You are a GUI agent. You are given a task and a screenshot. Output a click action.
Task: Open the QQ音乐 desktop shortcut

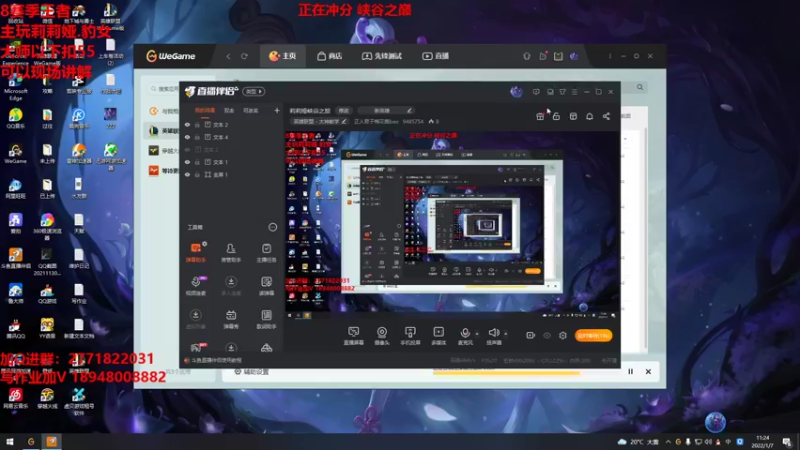pyautogui.click(x=15, y=118)
